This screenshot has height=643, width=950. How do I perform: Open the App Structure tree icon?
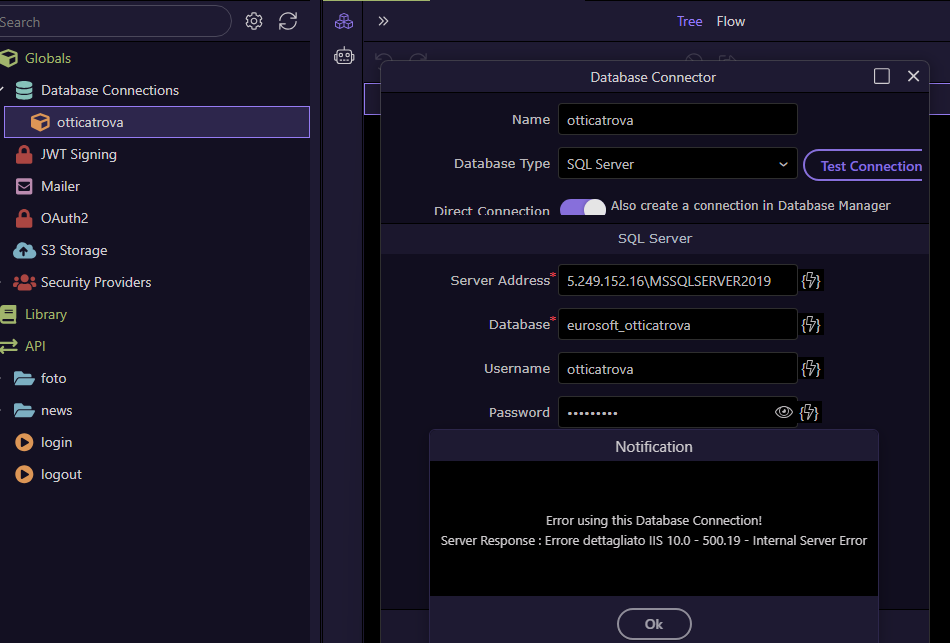pos(344,21)
